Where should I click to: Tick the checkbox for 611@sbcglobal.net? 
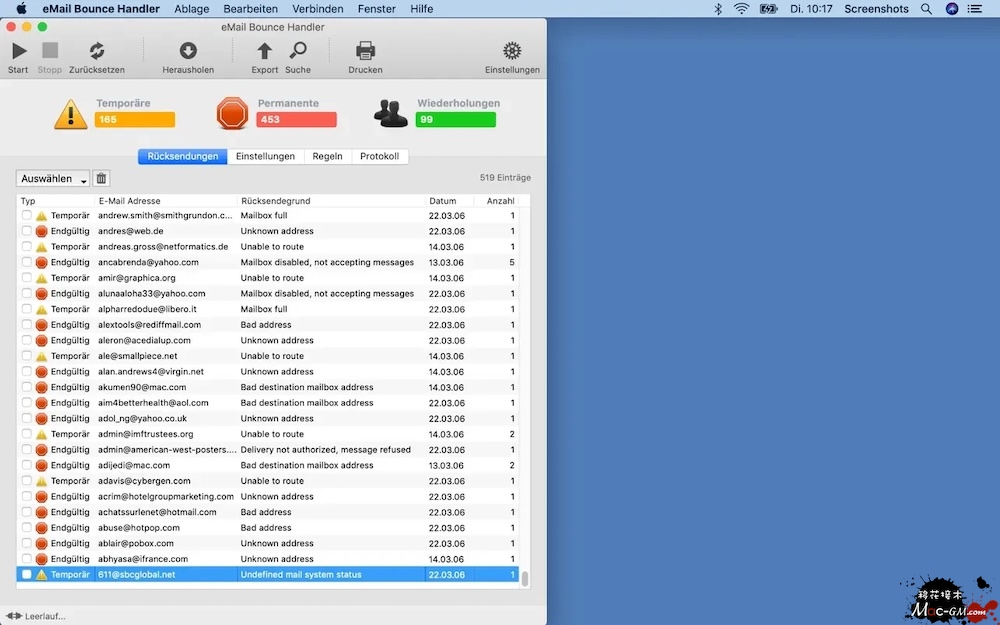pos(27,575)
